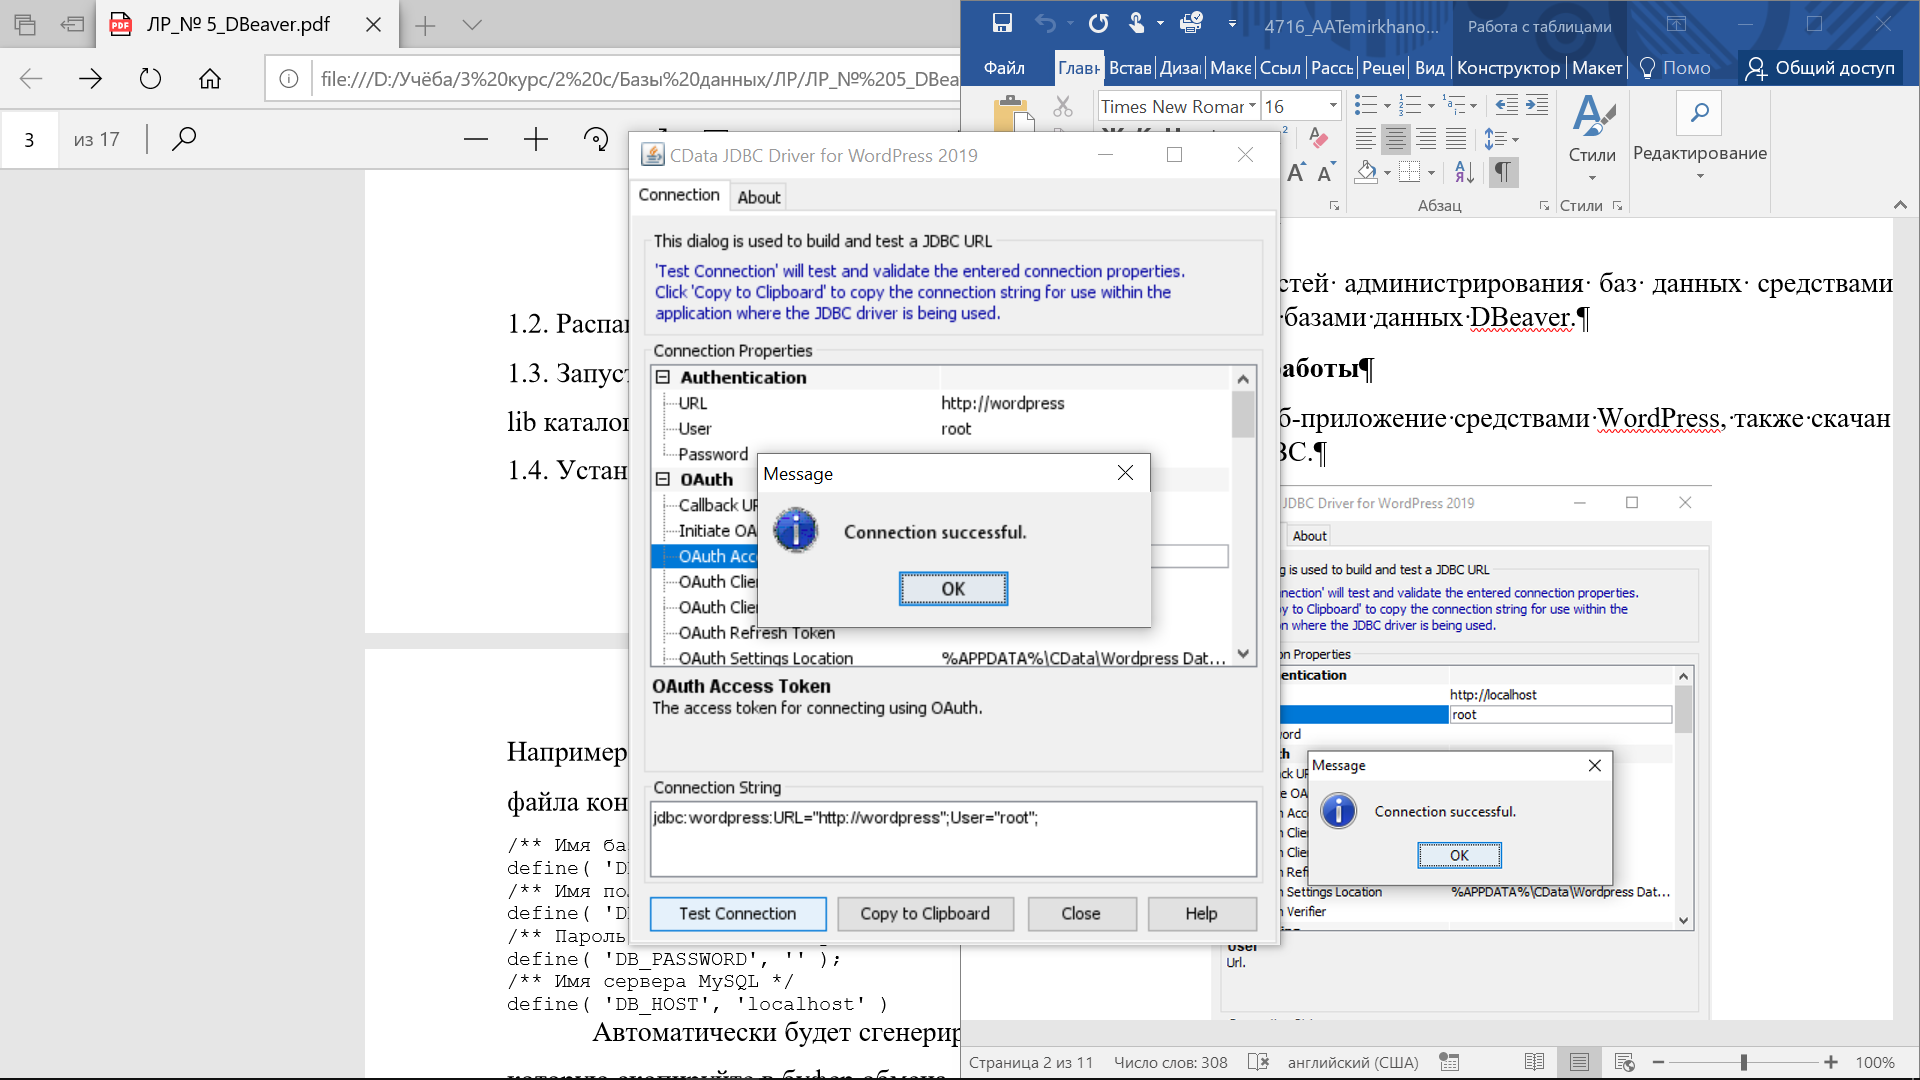This screenshot has height=1080, width=1920.
Task: Toggle touch/mouse mode icon in Word
Action: pyautogui.click(x=1137, y=23)
